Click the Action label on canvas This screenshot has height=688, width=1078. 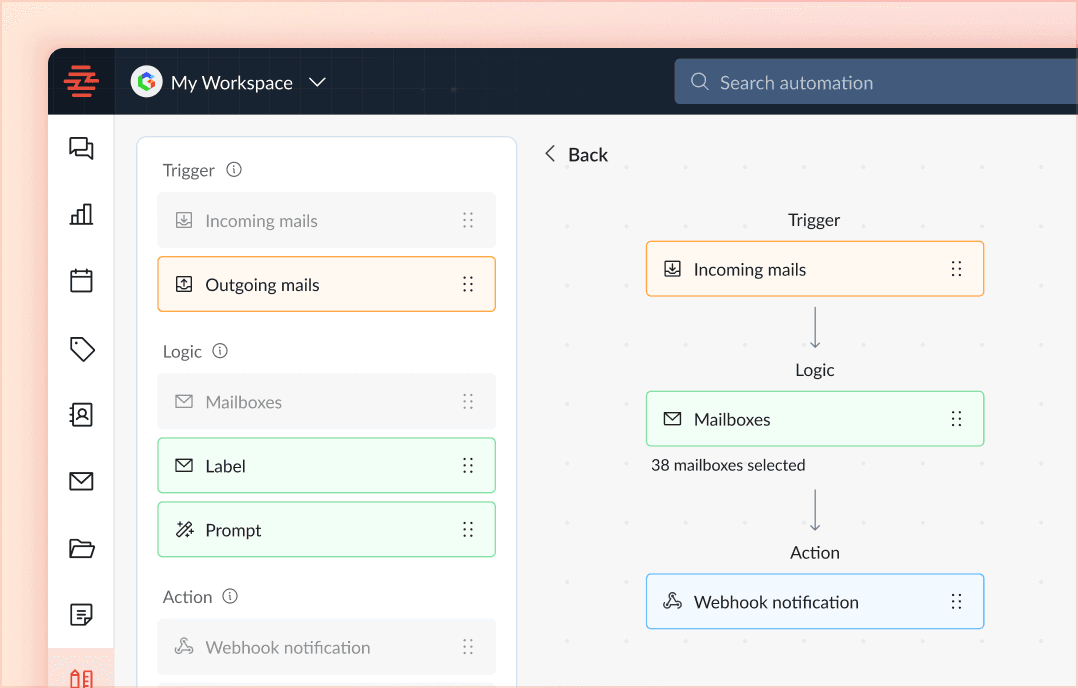[815, 553]
